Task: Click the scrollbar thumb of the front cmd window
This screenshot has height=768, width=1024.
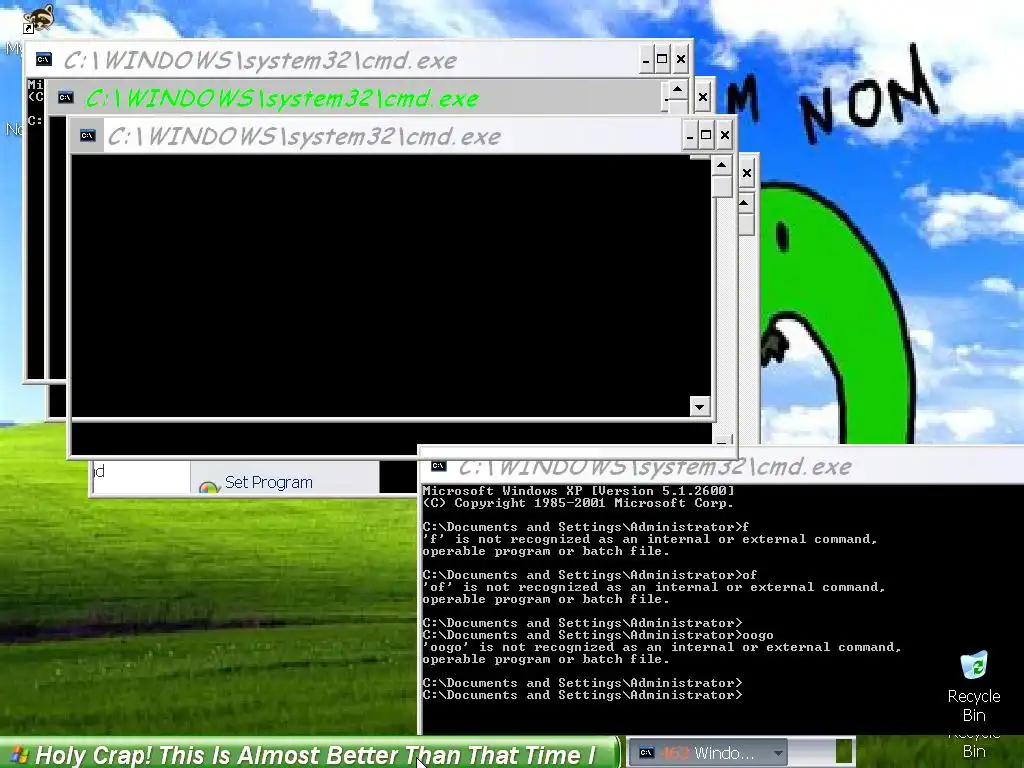Action: tap(721, 186)
